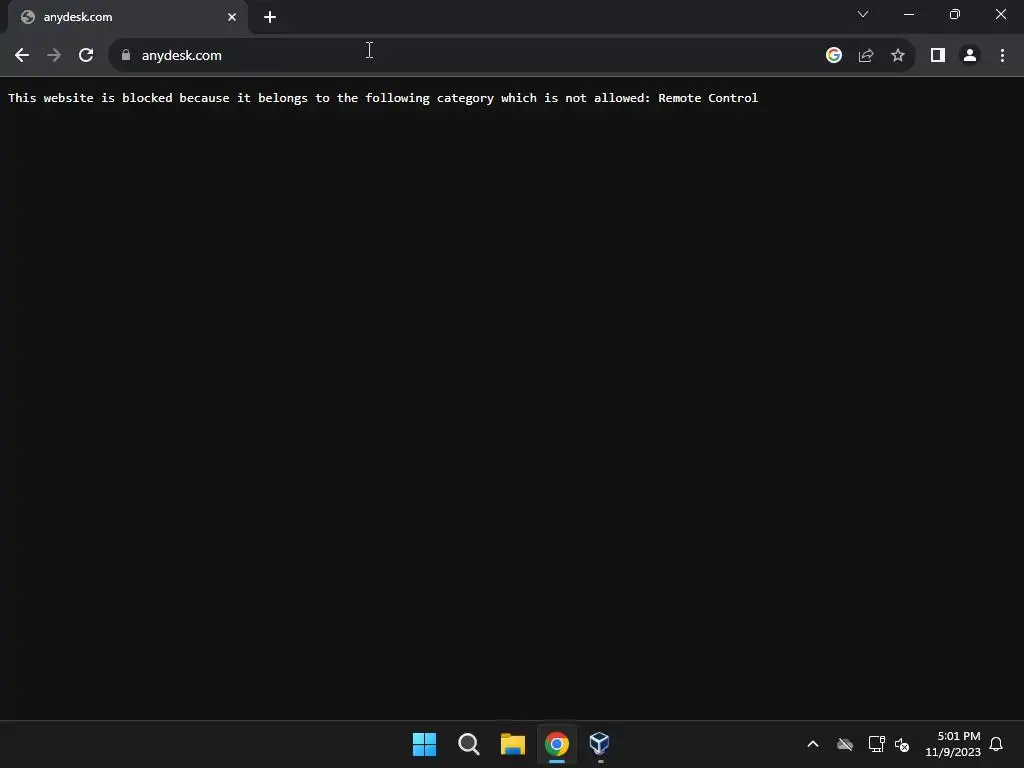Restore down the Chrome window
The width and height of the screenshot is (1024, 768).
coord(955,14)
